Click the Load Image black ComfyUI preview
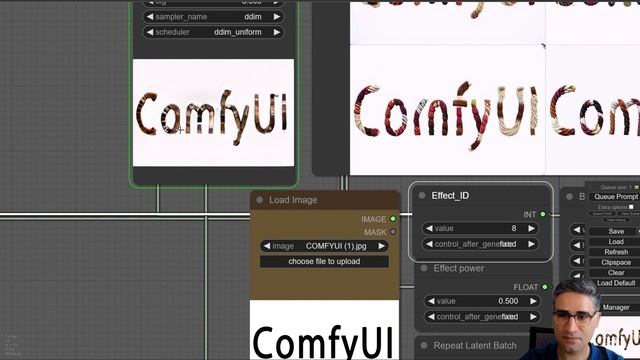The width and height of the screenshot is (640, 360). (x=324, y=330)
